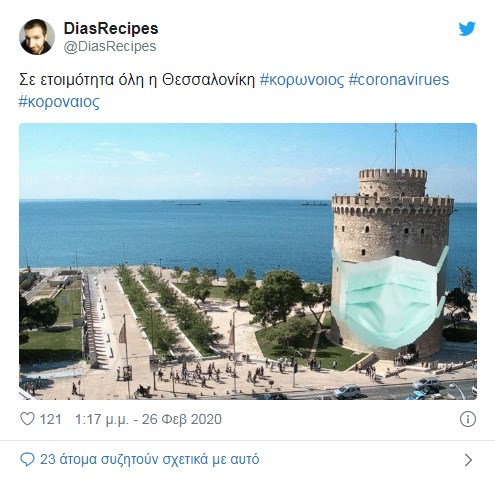Open tweet timestamp 1:17 μ.μ. - 26 Φεβ 2020
This screenshot has height=477, width=495.
pos(148,419)
